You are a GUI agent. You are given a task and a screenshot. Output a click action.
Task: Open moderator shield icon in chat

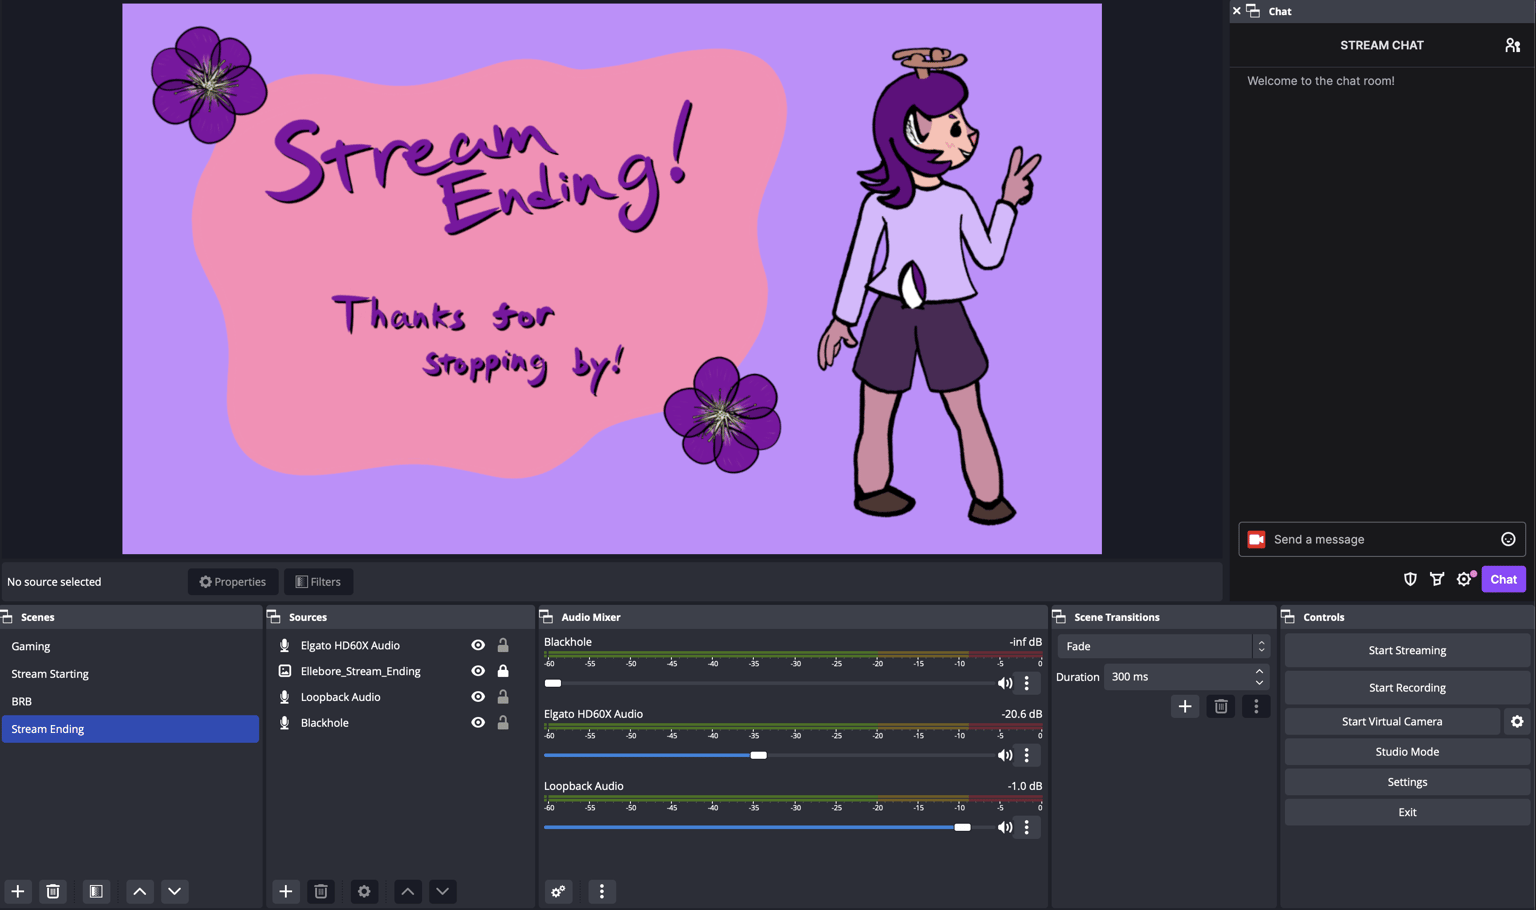tap(1410, 579)
